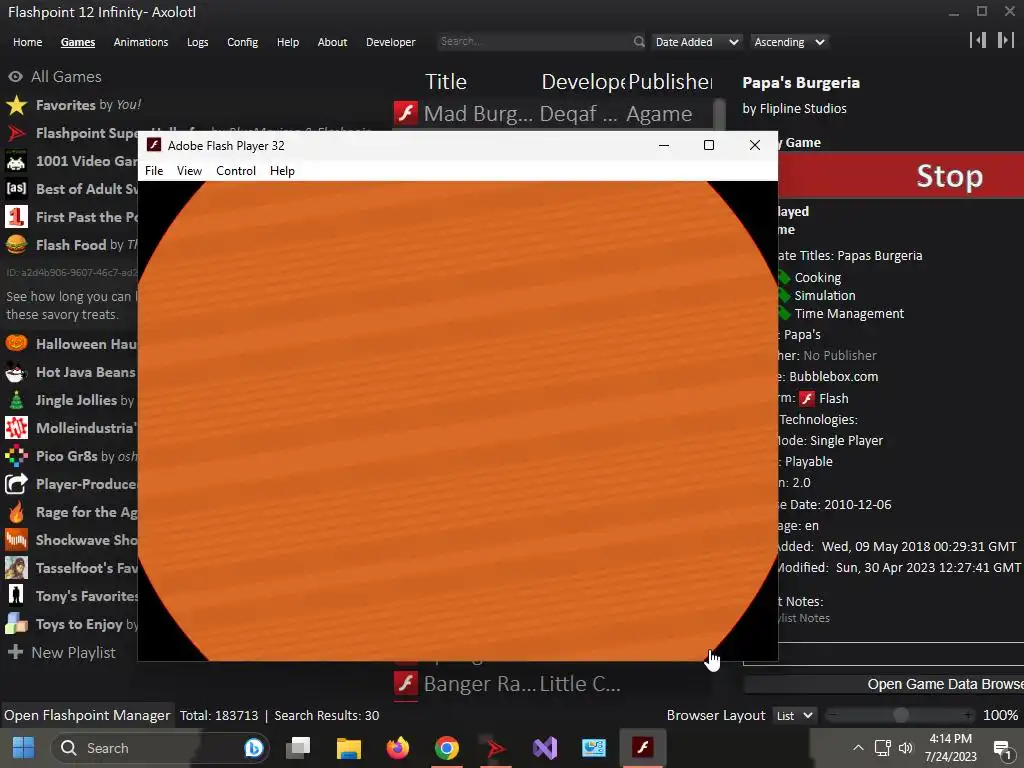Open the Flash Player File menu
Screen dimensions: 1024x768
click(154, 170)
